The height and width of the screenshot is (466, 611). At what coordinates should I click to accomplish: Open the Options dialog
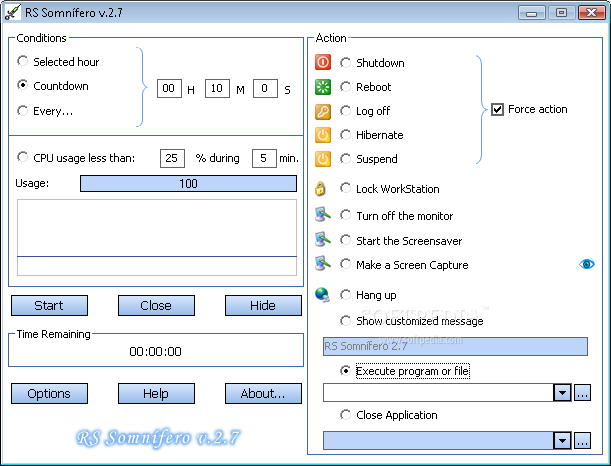click(49, 394)
